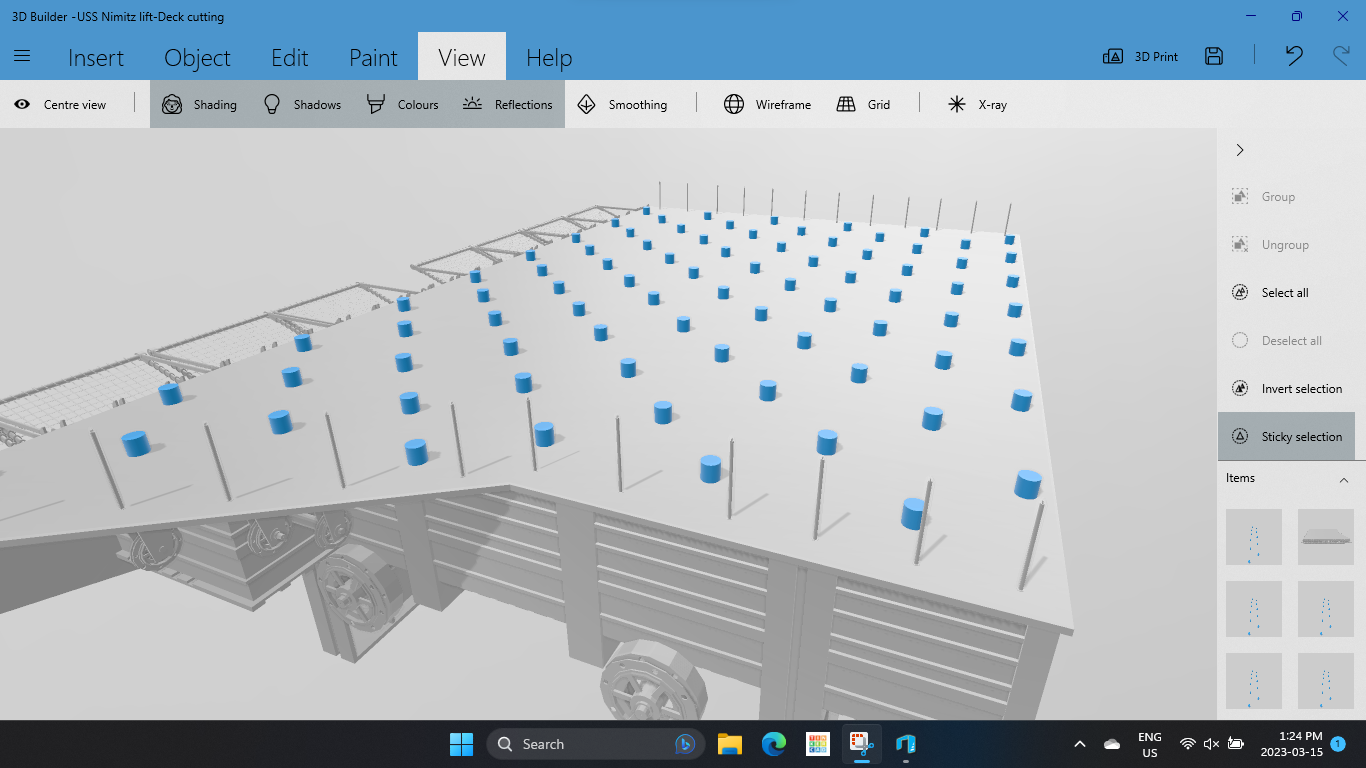1366x768 pixels.
Task: Open 3D Builder taskbar icon
Action: (906, 744)
